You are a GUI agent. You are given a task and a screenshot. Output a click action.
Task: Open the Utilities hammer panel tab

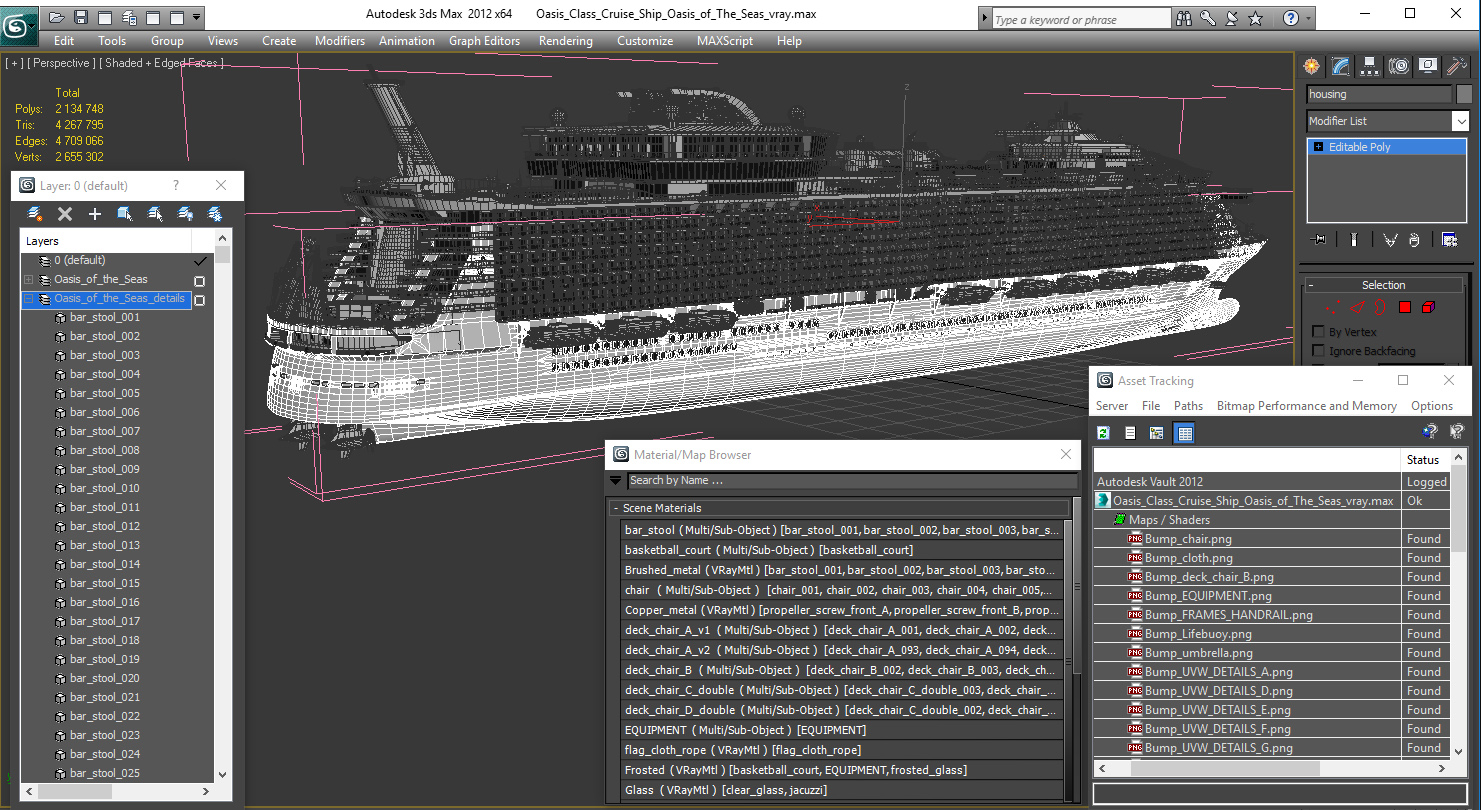1457,66
